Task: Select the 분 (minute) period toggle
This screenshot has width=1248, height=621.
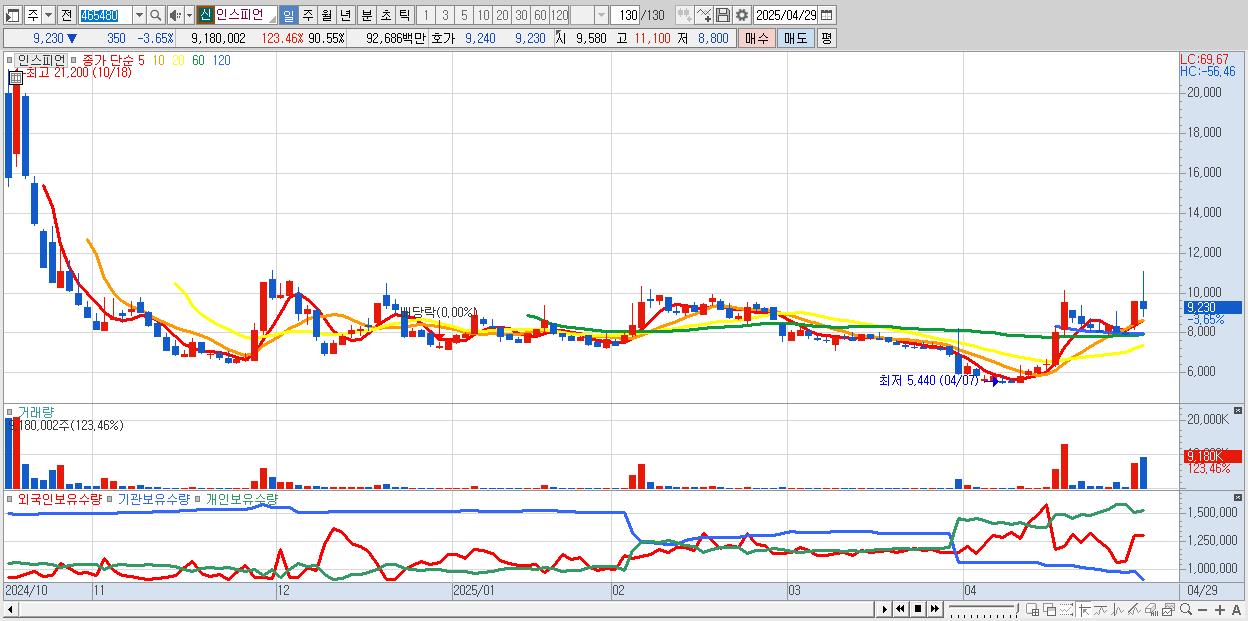Action: click(x=366, y=15)
